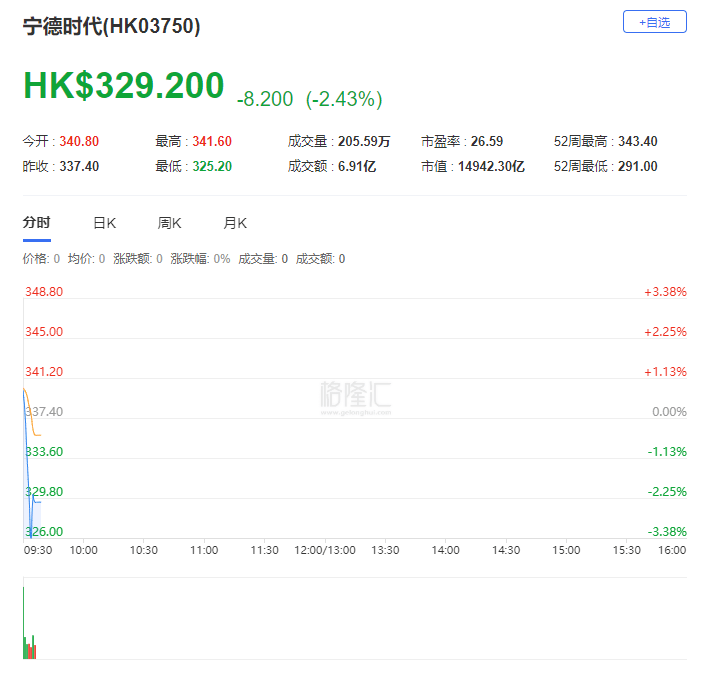Click the 均价 readout in the chart header
Image resolution: width=727 pixels, height=687 pixels.
pos(86,259)
